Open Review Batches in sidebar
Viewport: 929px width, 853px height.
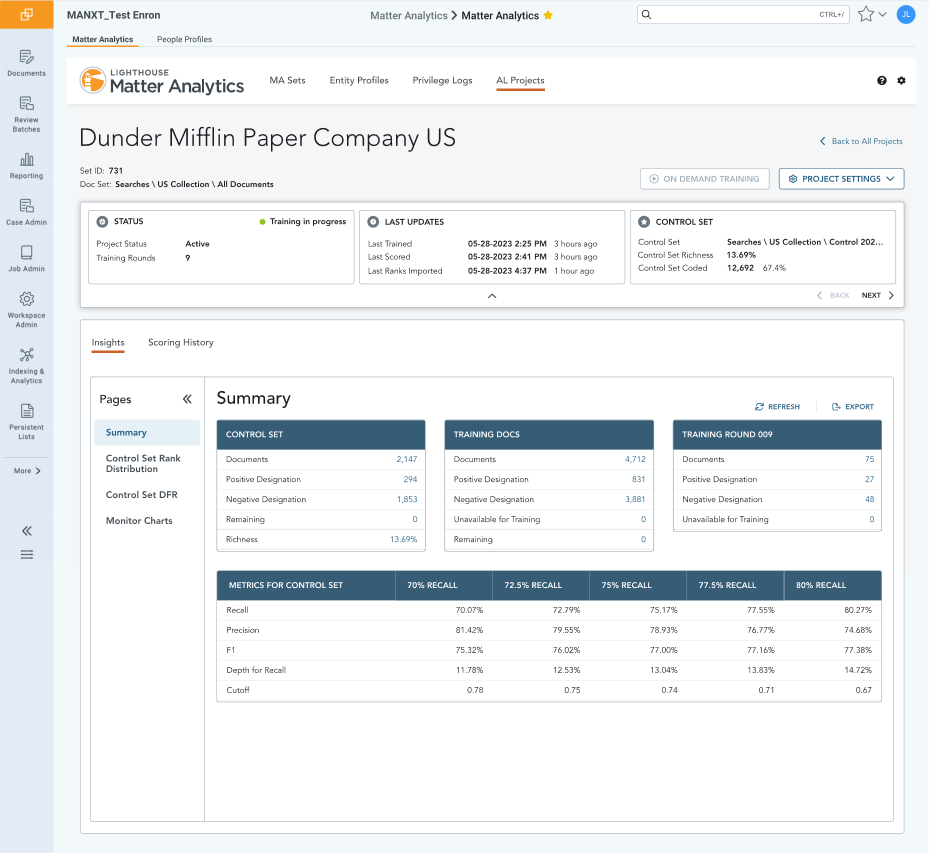[27, 114]
